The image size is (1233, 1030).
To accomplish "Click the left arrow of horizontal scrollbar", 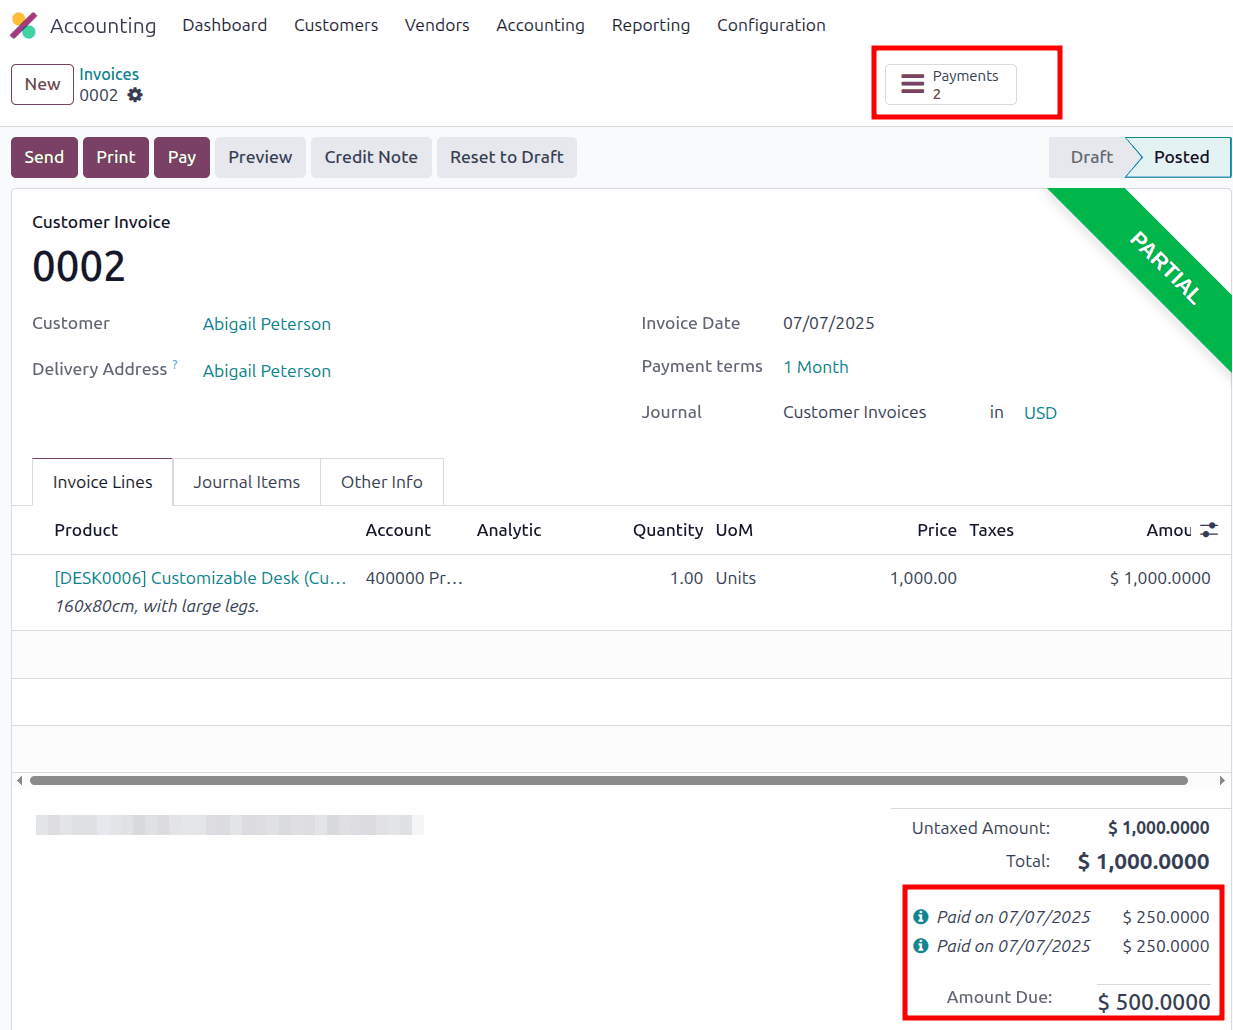I will (x=20, y=780).
